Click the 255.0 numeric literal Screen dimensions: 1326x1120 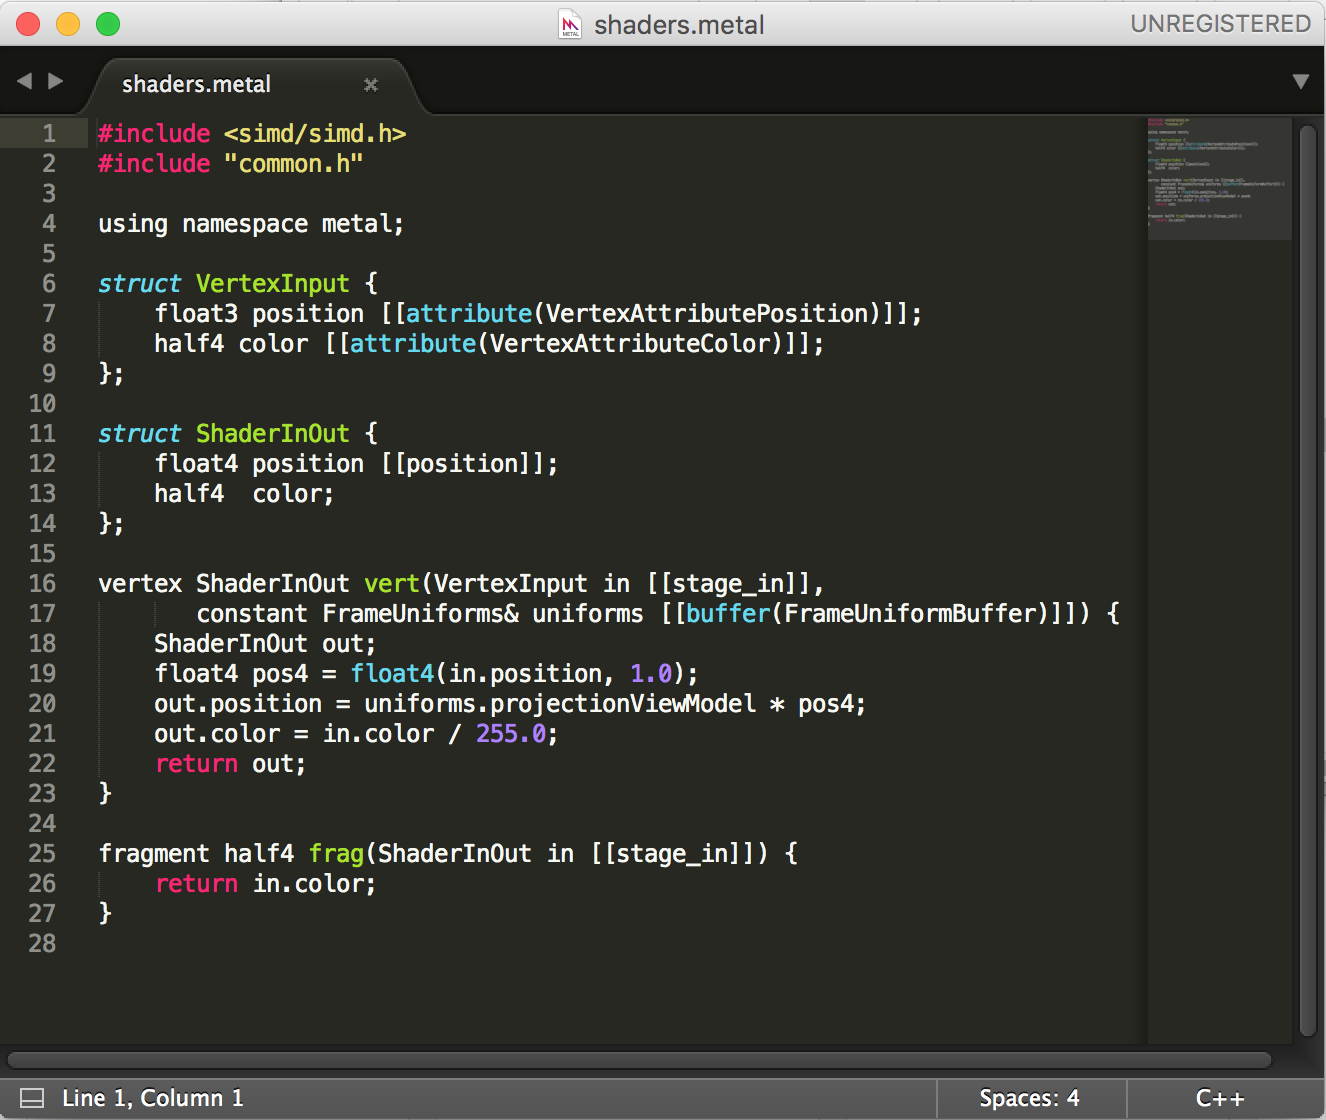511,734
